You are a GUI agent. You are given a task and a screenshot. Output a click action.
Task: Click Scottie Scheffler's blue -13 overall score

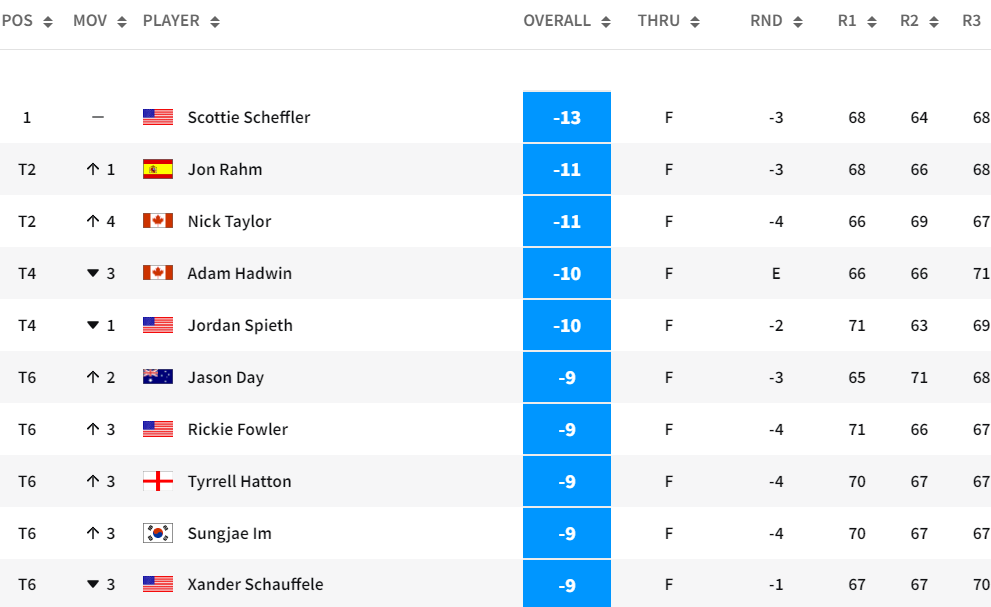(567, 117)
